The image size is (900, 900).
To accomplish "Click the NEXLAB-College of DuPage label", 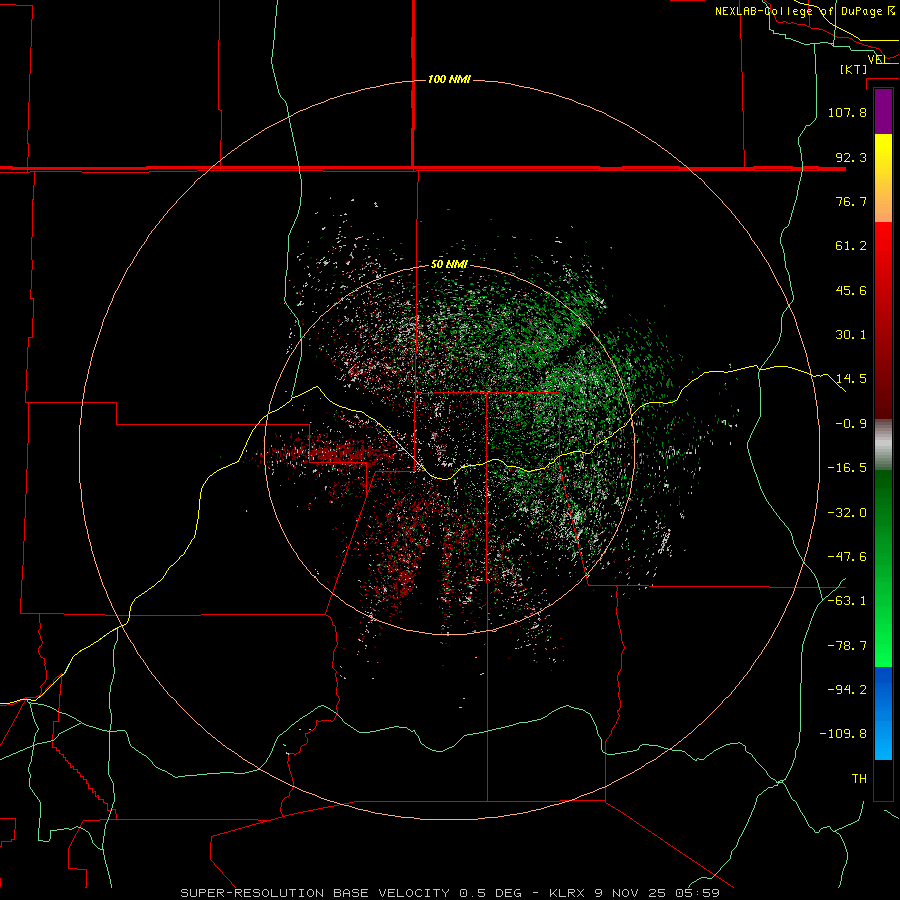I will tap(804, 11).
